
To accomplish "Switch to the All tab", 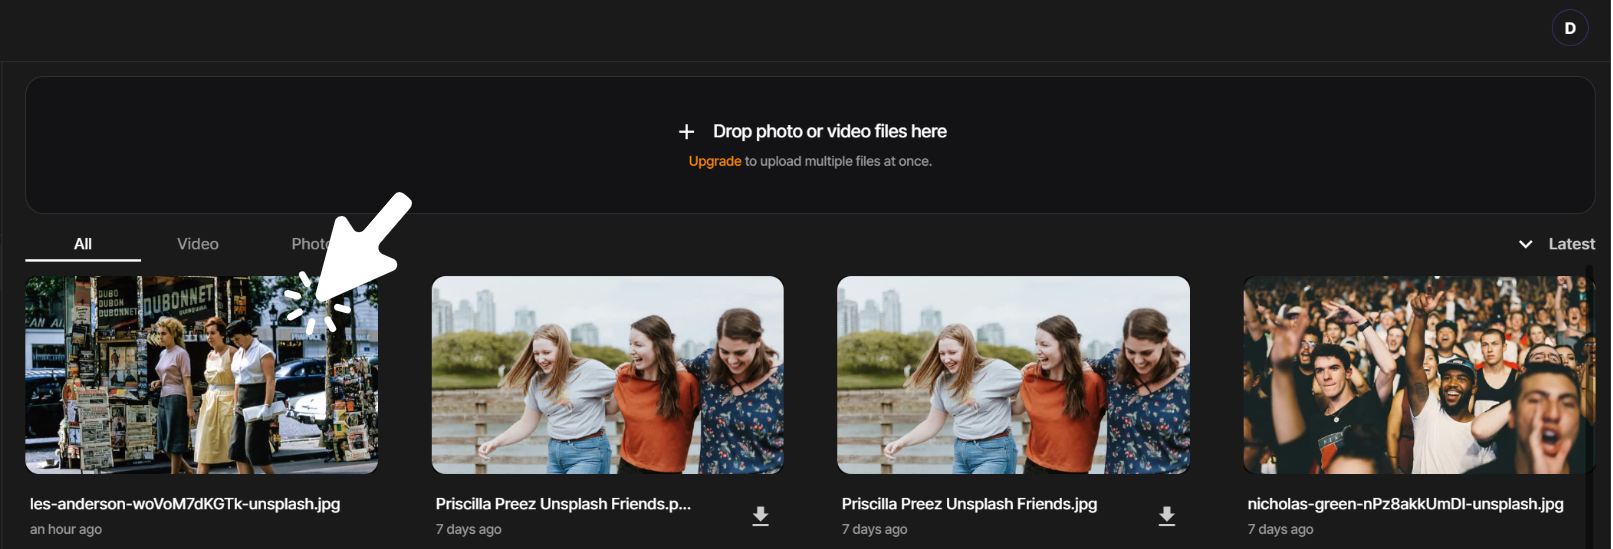I will pos(83,244).
